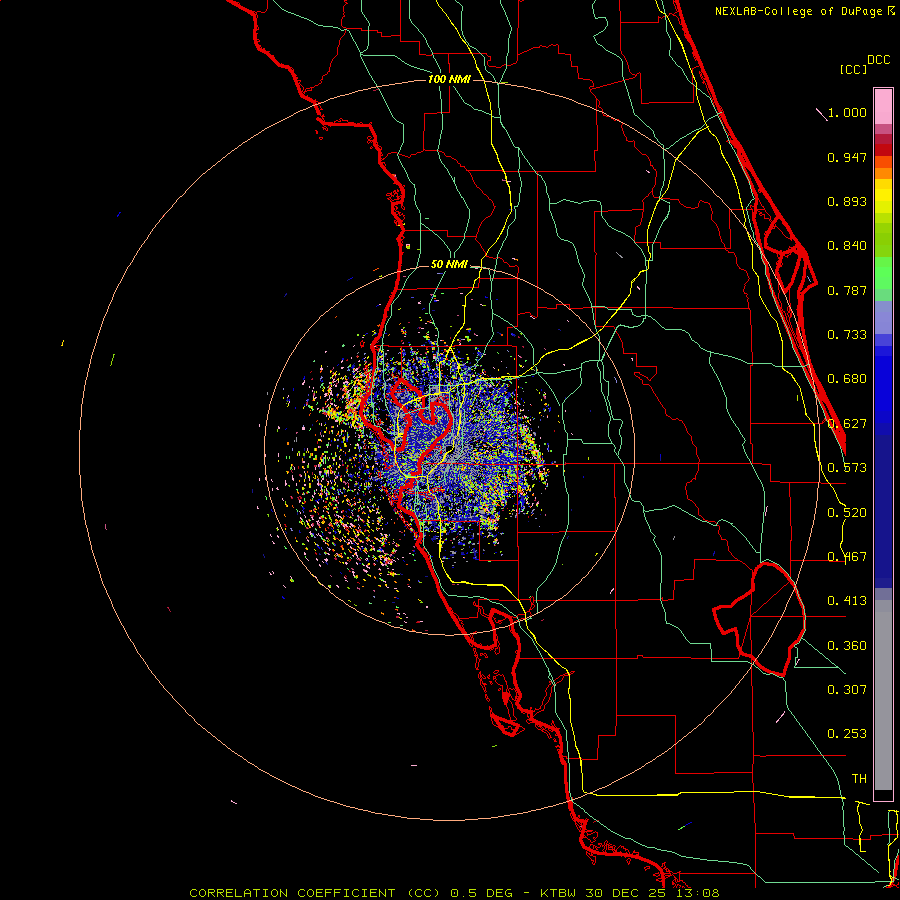Image resolution: width=900 pixels, height=900 pixels.
Task: Click the 0.680 scale value
Action: pos(847,379)
